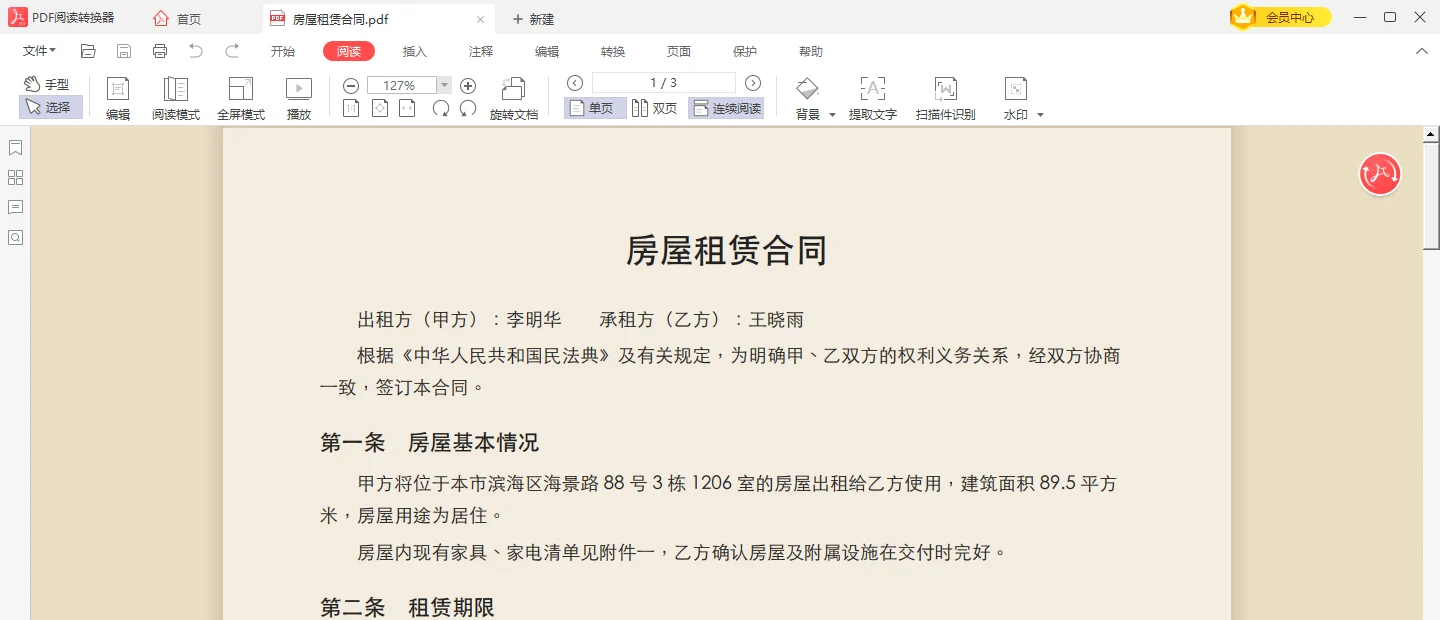
Task: Click 新建 to create new tab
Action: pyautogui.click(x=533, y=19)
